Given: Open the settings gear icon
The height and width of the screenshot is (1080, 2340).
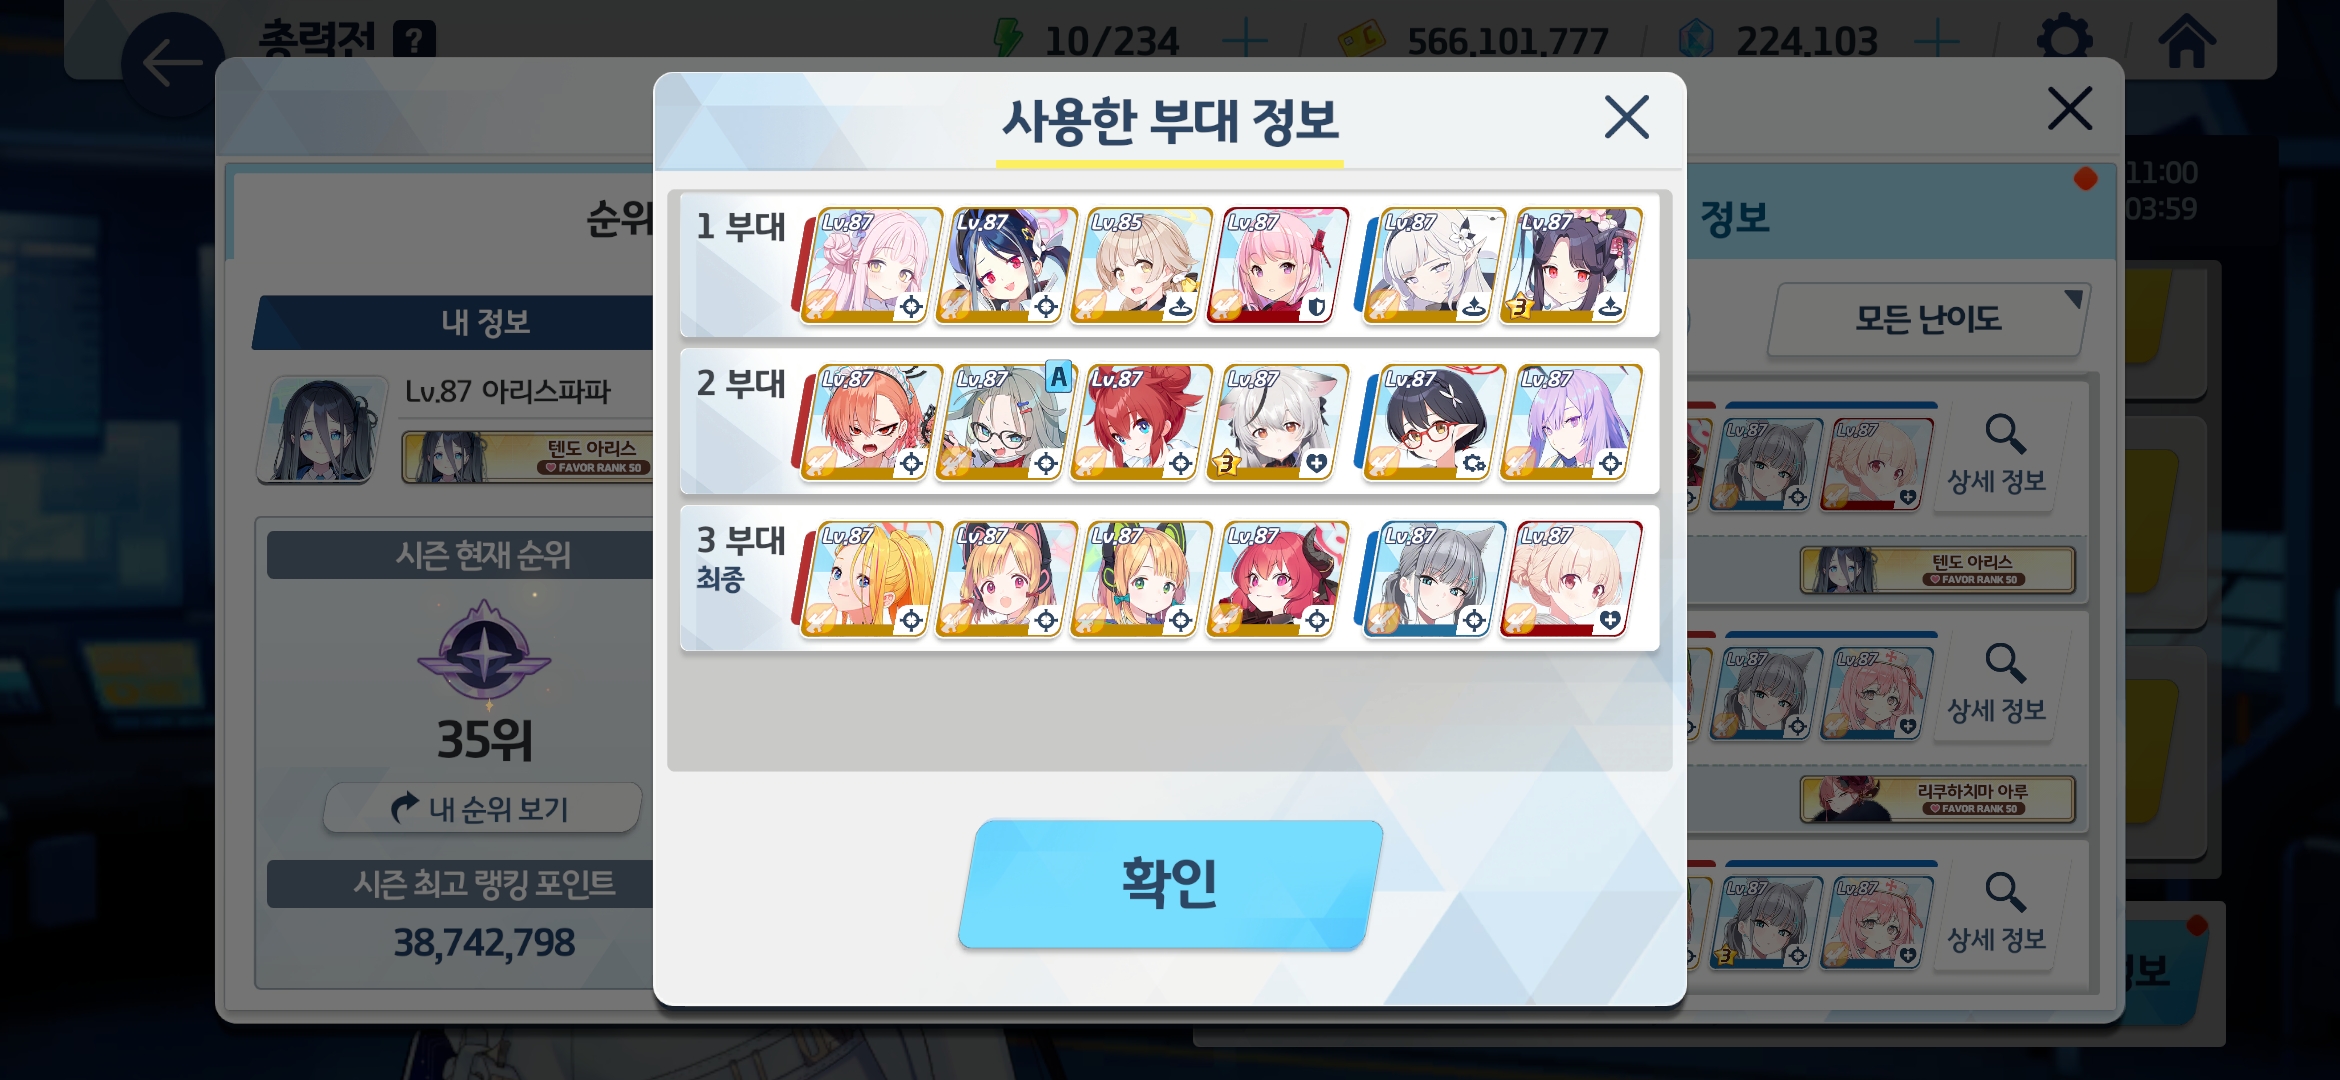Looking at the screenshot, I should 2064,40.
